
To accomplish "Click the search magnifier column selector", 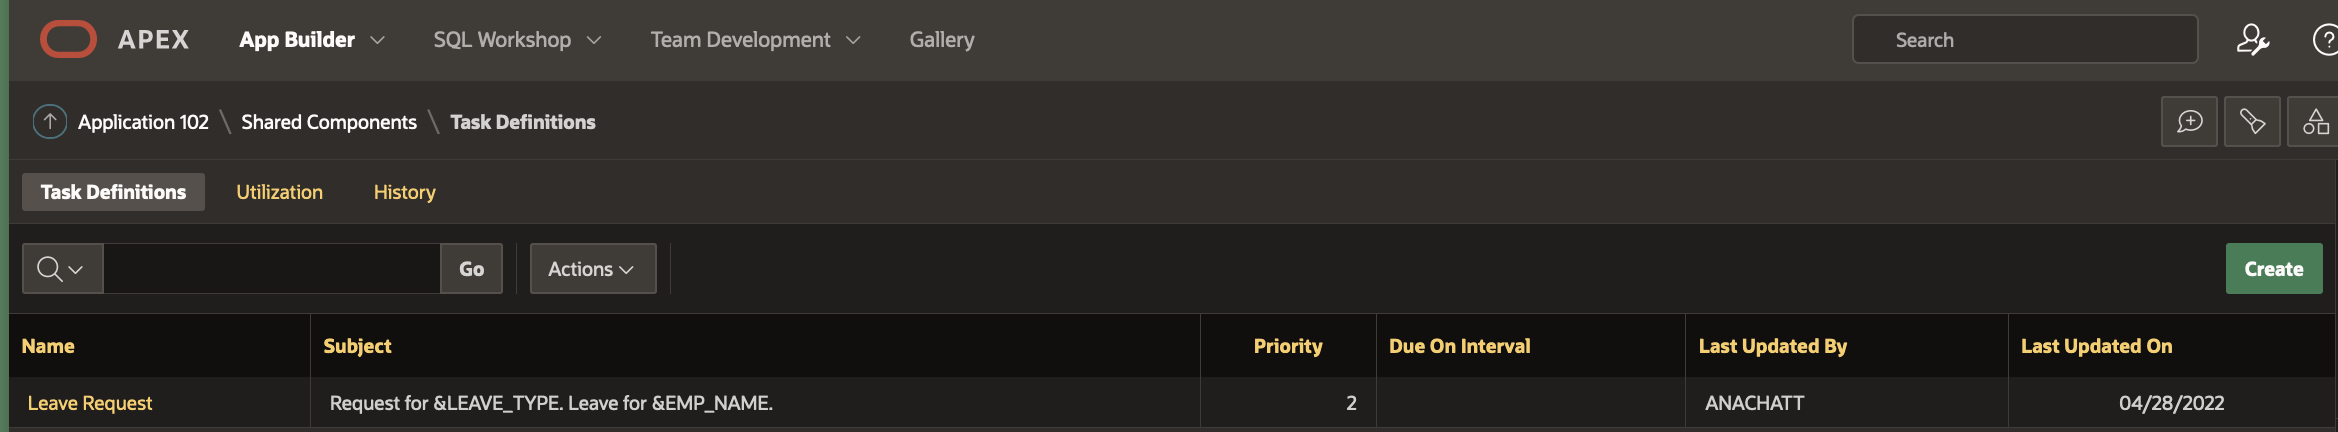I will click(62, 269).
